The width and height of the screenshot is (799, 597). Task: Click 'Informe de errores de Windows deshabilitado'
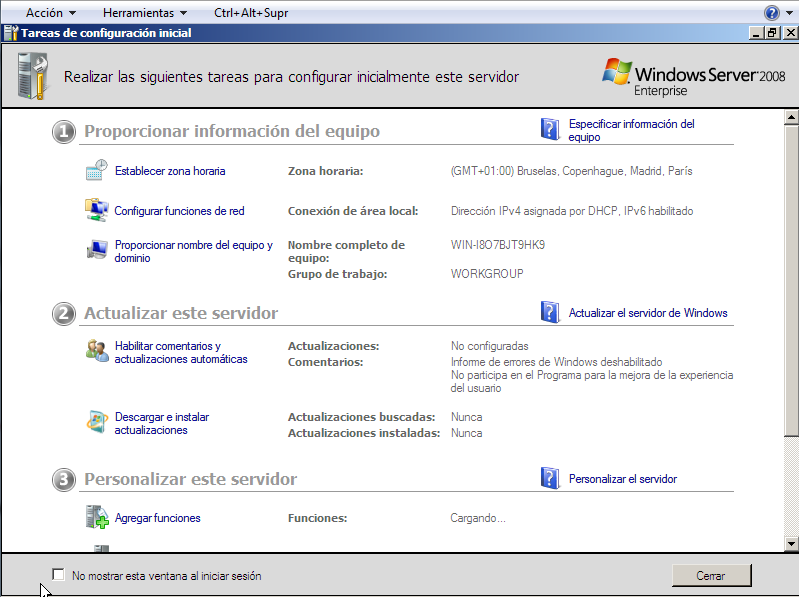[x=556, y=362]
